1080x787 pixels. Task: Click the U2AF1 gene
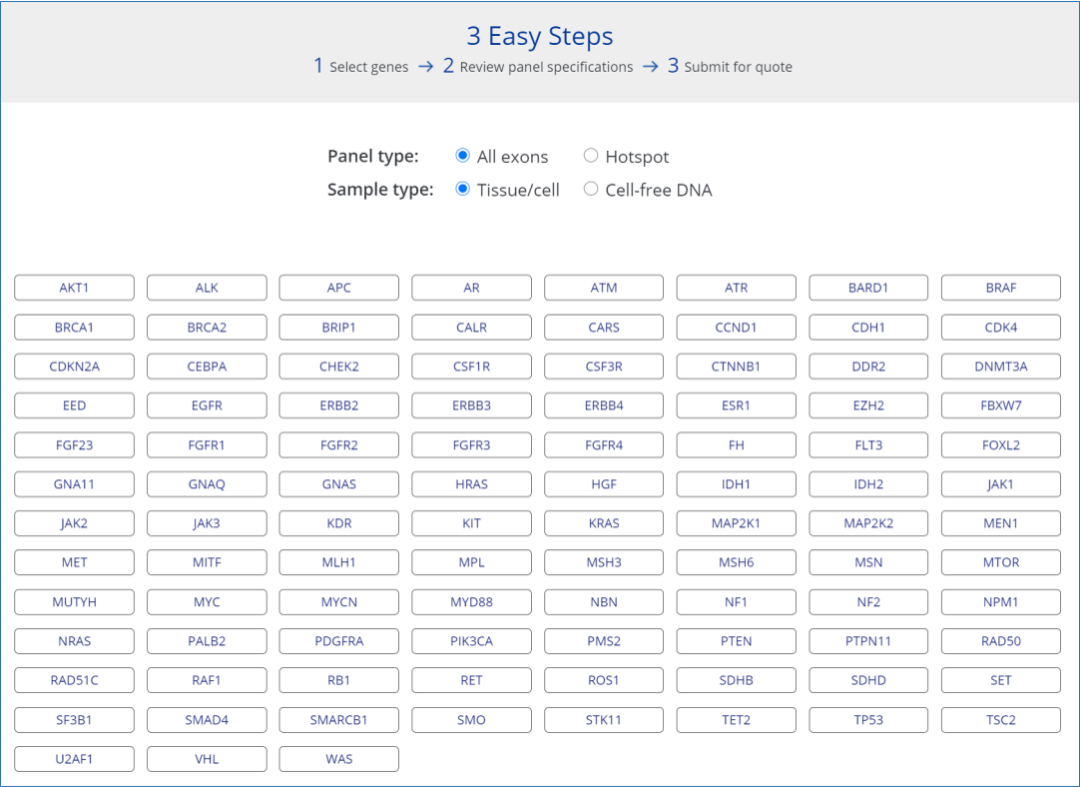pos(74,759)
